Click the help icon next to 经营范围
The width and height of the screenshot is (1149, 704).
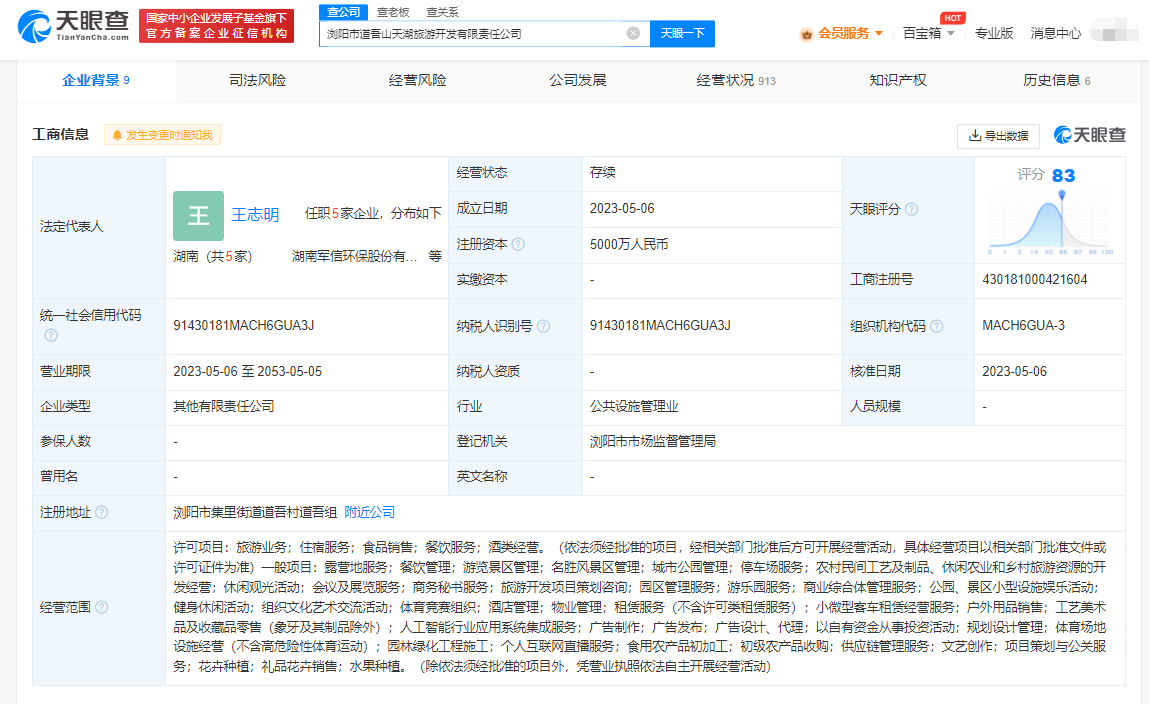[x=101, y=607]
